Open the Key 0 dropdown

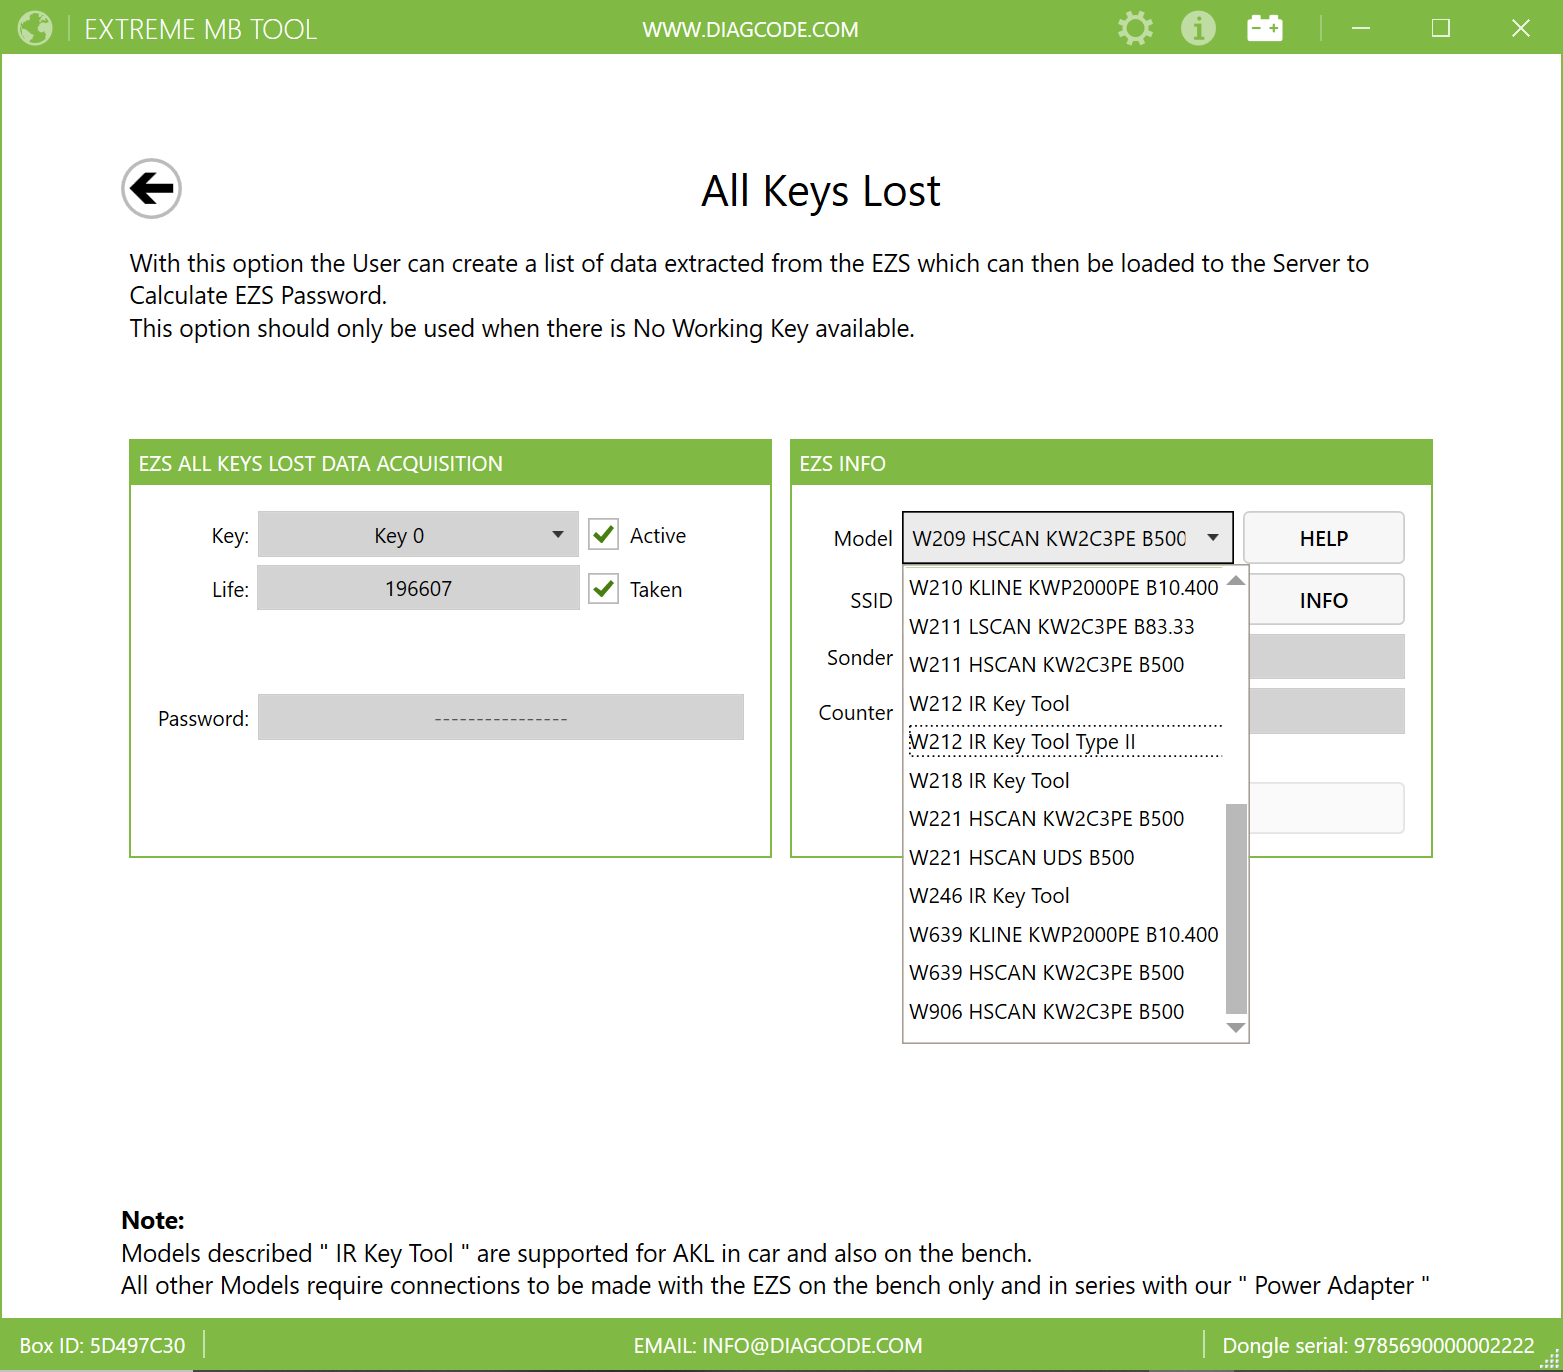(418, 535)
